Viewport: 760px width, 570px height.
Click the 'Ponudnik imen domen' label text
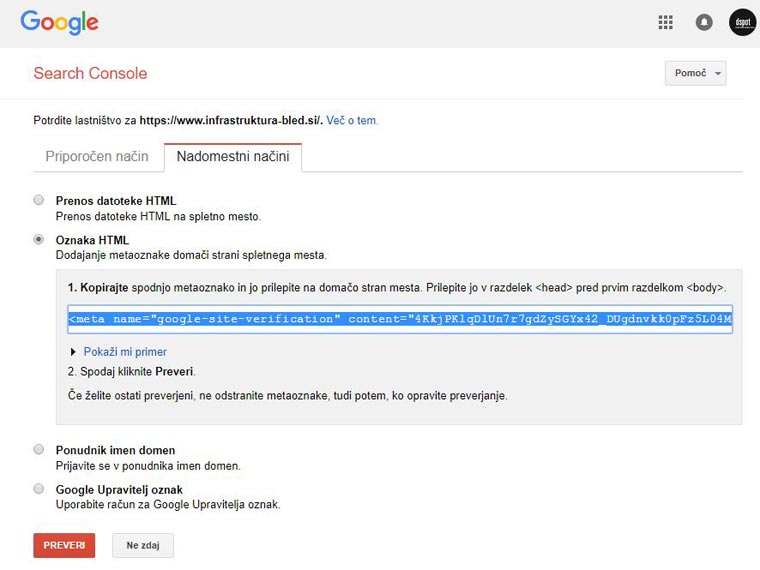pyautogui.click(x=115, y=450)
